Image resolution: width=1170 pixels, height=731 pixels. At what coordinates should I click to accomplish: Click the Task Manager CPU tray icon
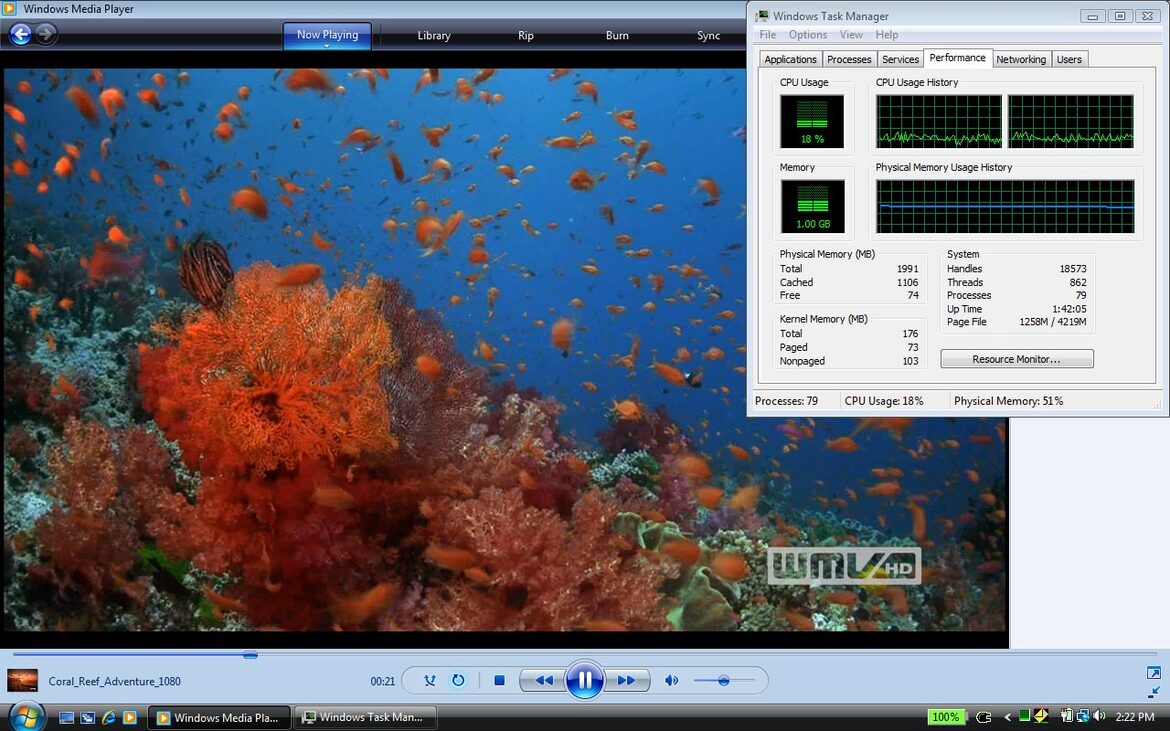[x=1024, y=717]
